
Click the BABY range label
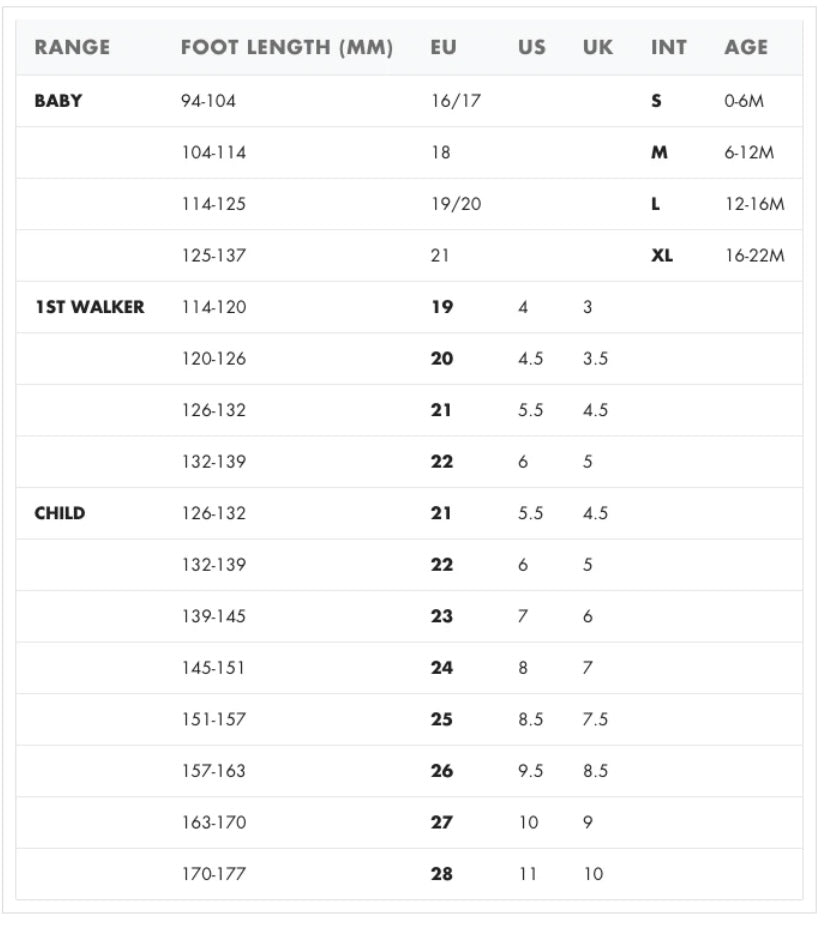coord(58,101)
